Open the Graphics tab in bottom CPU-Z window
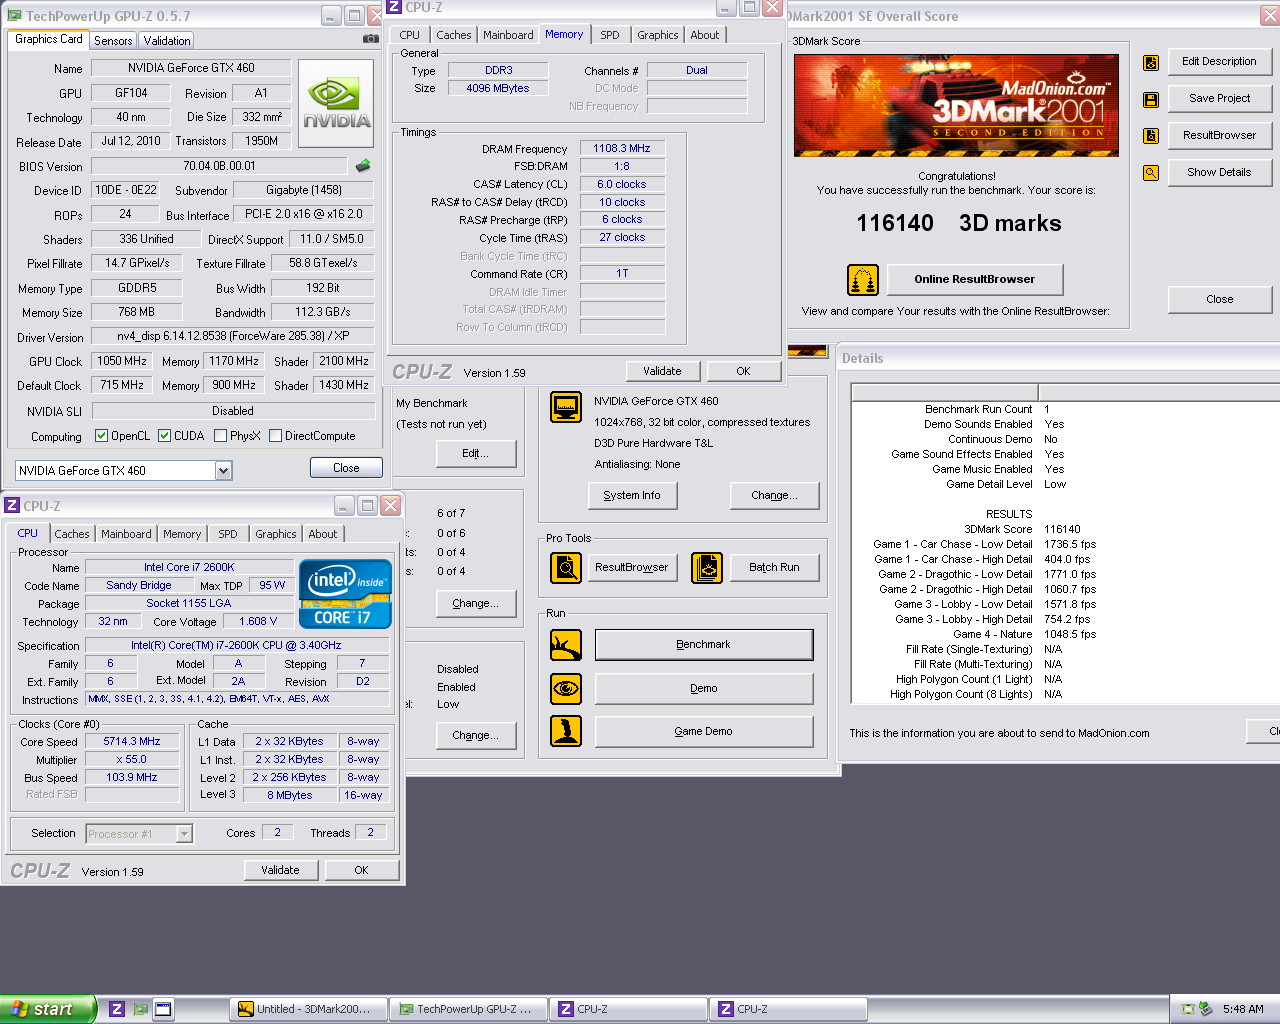Screen dimensions: 1280x1024 (275, 534)
